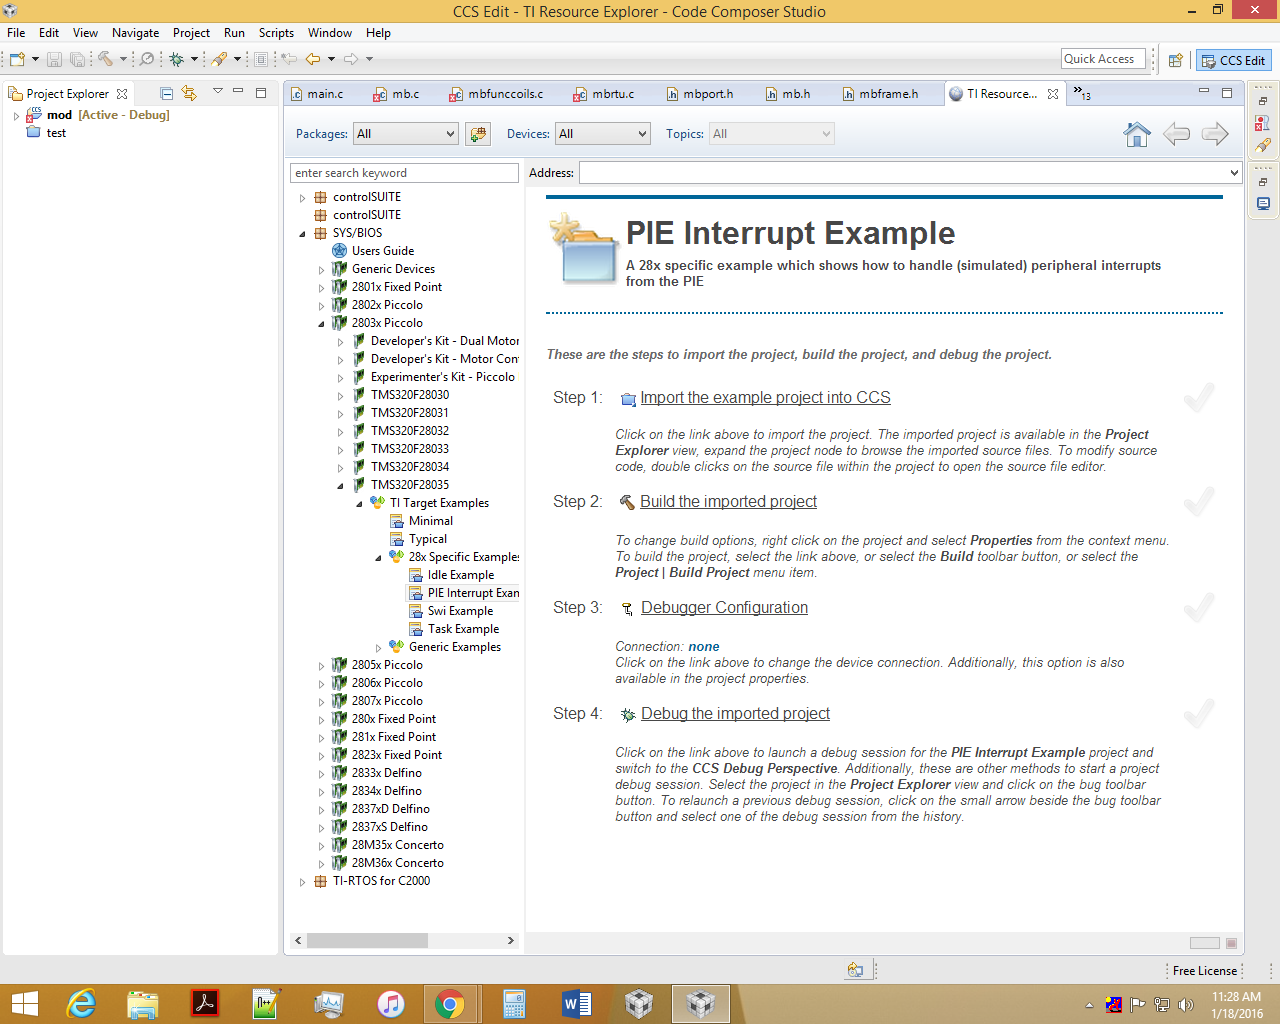Click the Save All toolbar icon

click(x=77, y=60)
